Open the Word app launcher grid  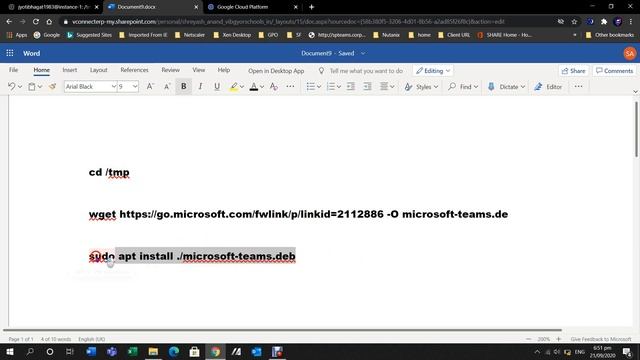point(10,53)
